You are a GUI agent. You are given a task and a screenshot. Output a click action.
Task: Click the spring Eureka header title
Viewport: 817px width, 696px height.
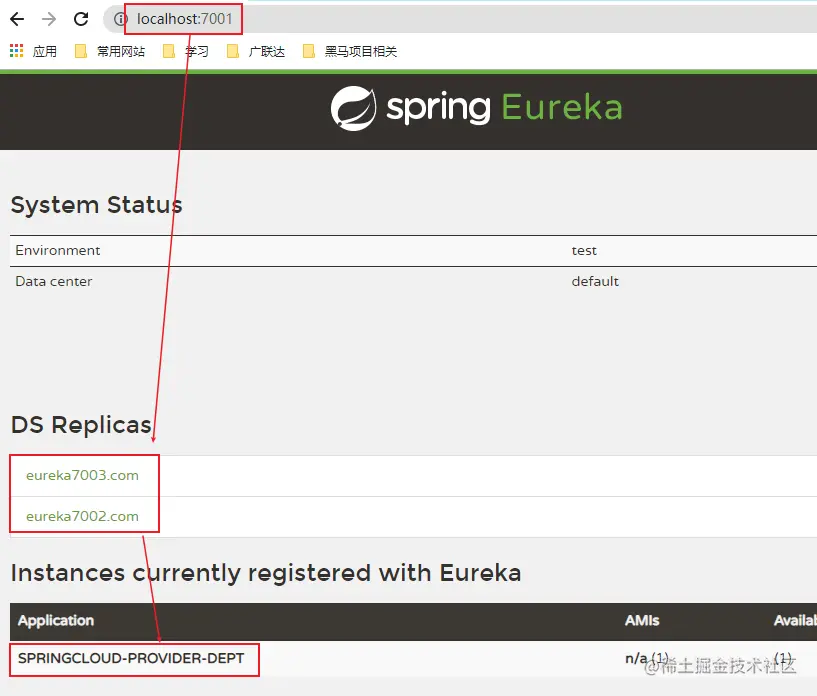point(504,107)
